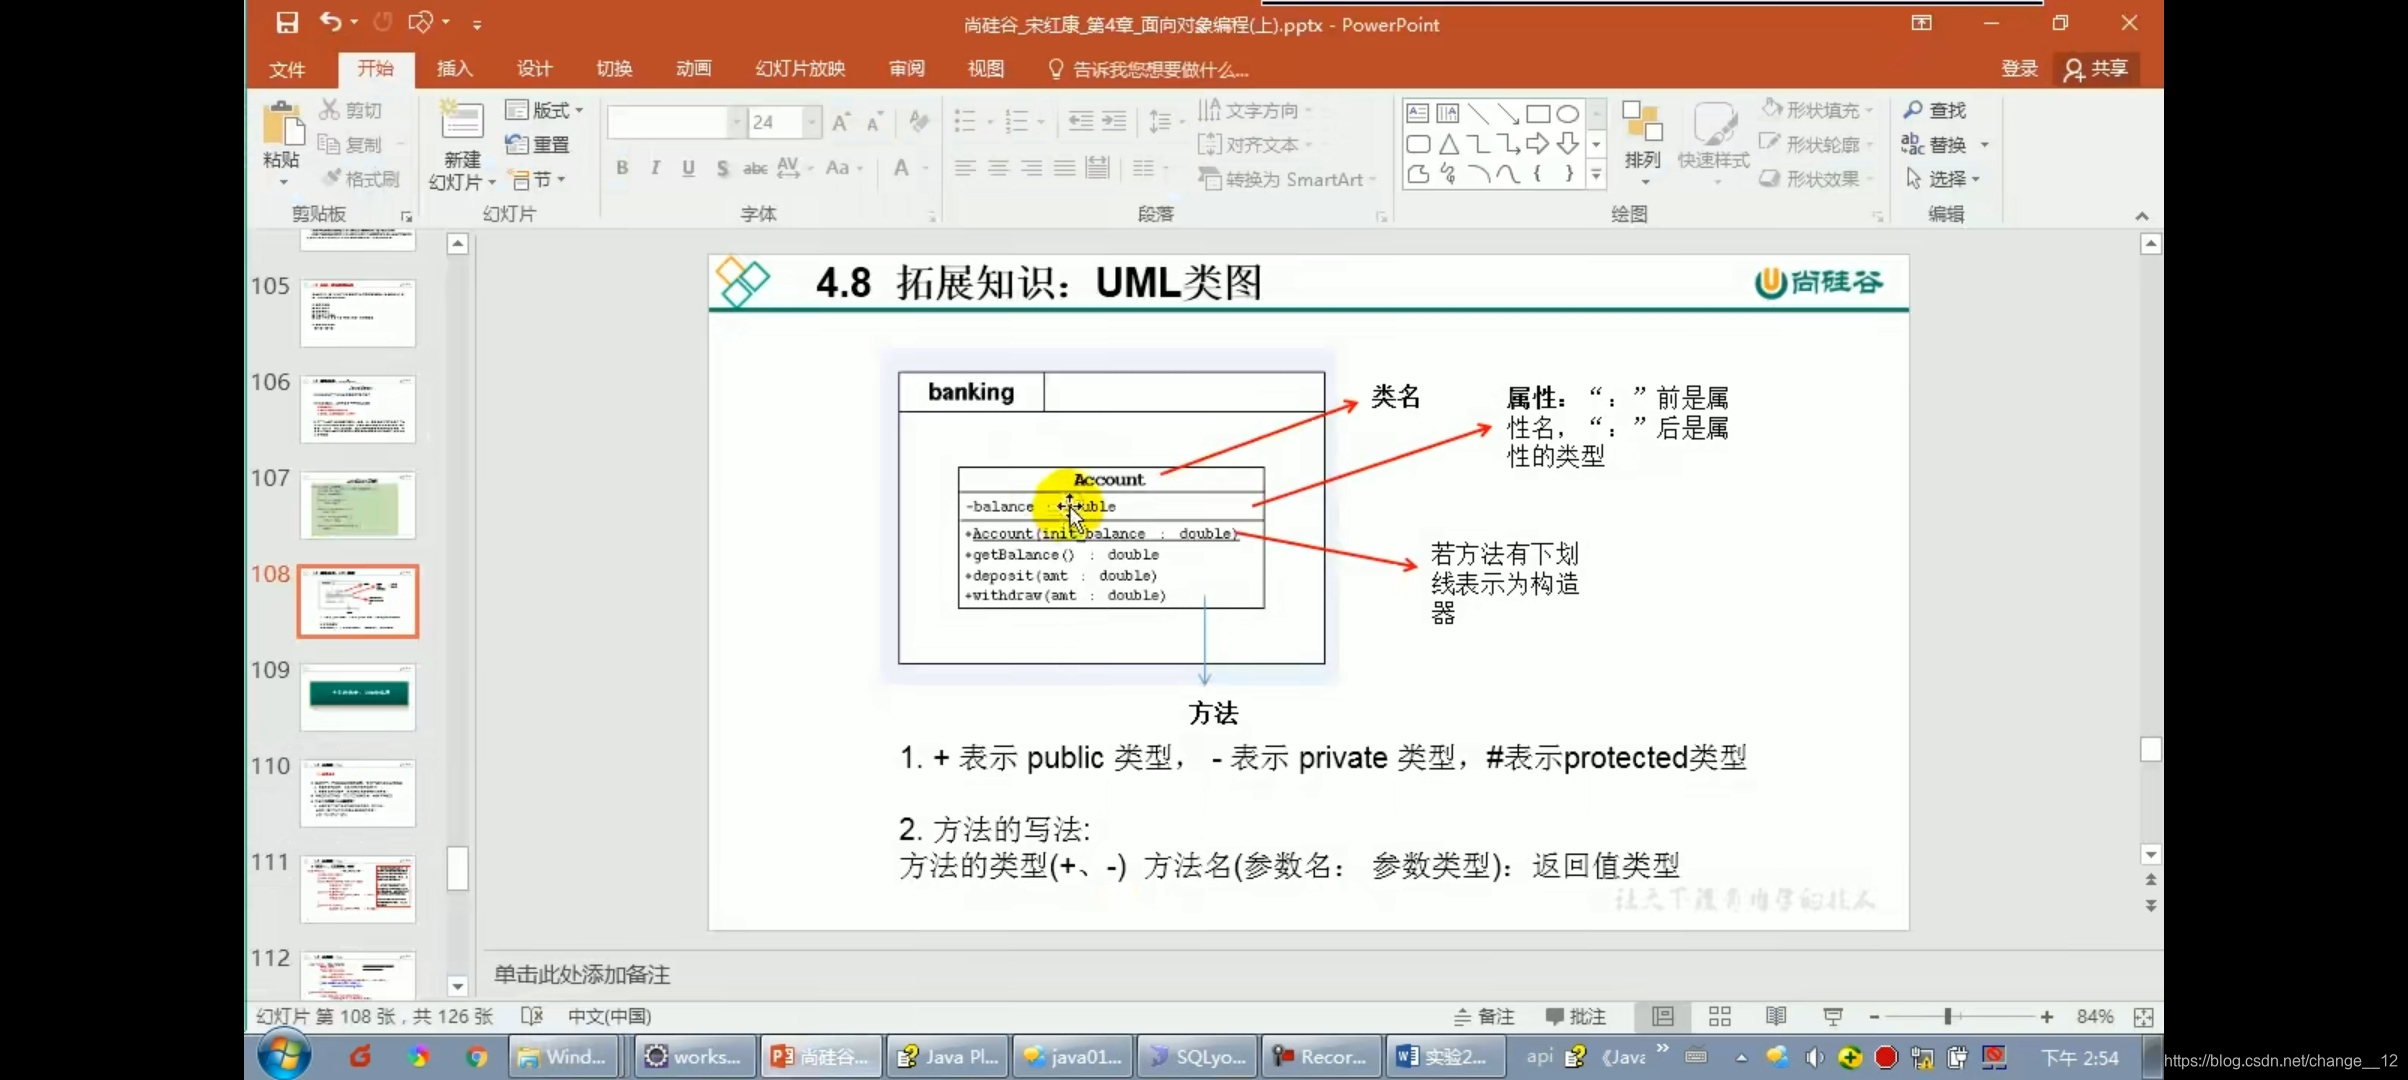Apply underline to selected text

tap(687, 168)
